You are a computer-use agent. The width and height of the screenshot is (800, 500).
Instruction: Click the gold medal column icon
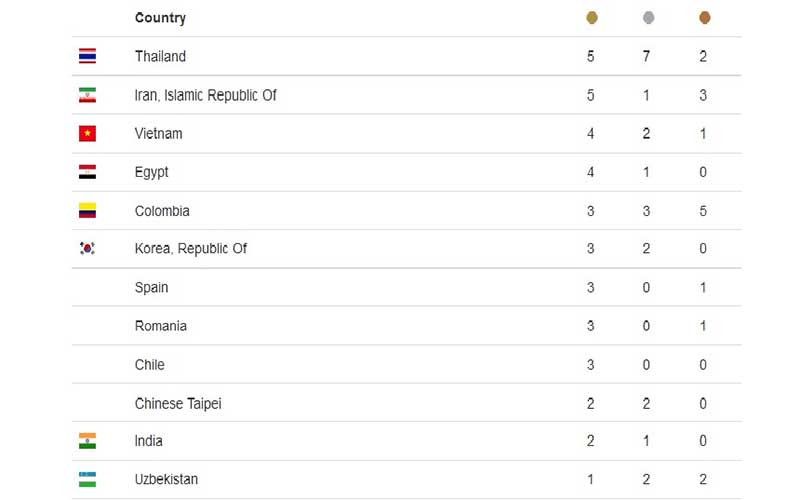point(592,18)
